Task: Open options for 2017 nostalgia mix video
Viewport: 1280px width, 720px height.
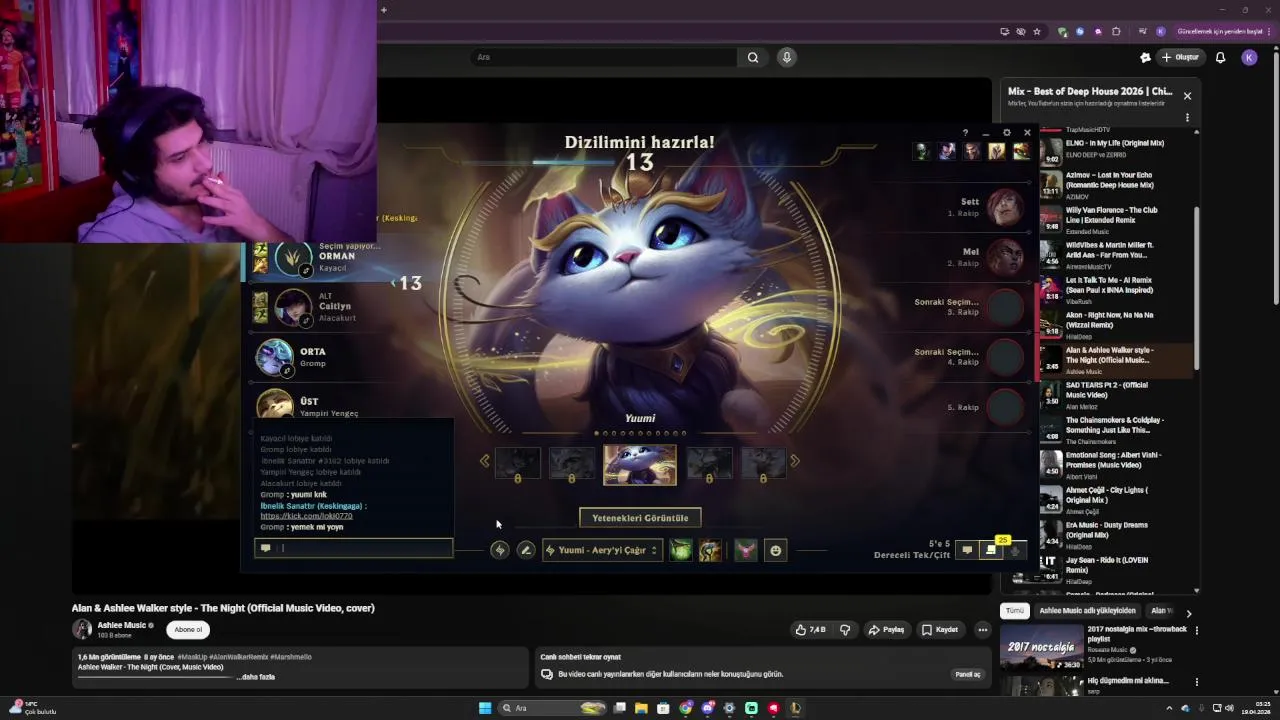Action: click(1196, 630)
